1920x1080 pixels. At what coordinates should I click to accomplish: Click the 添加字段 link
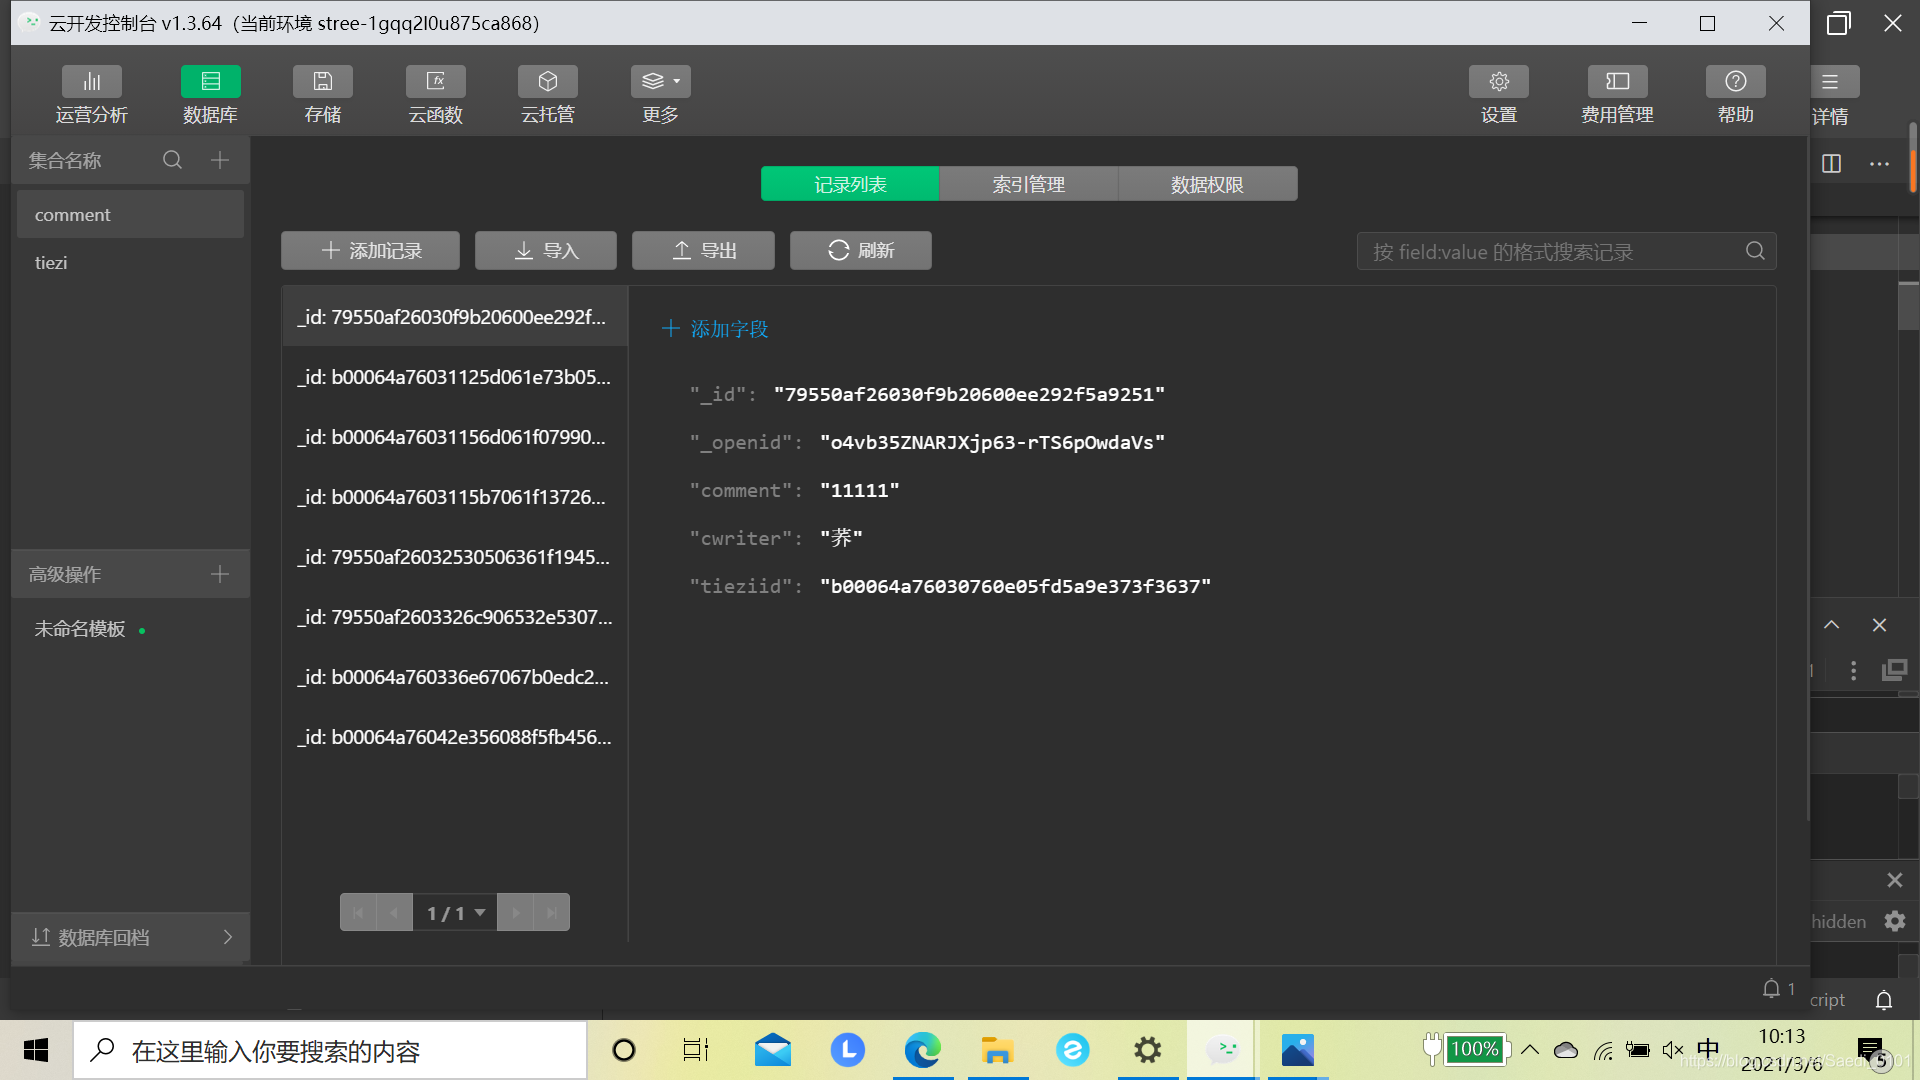click(x=716, y=329)
